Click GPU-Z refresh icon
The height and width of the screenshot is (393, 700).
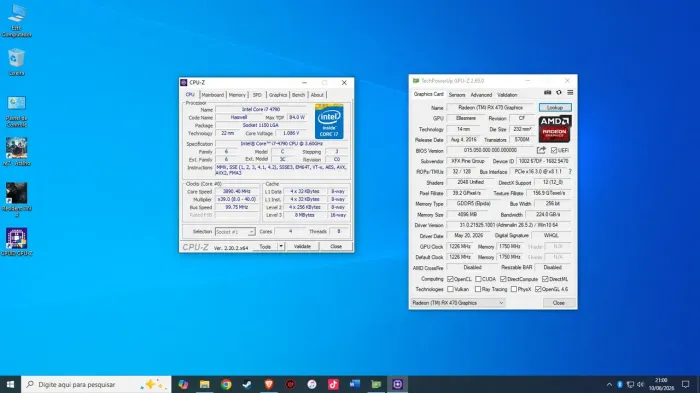tap(558, 92)
